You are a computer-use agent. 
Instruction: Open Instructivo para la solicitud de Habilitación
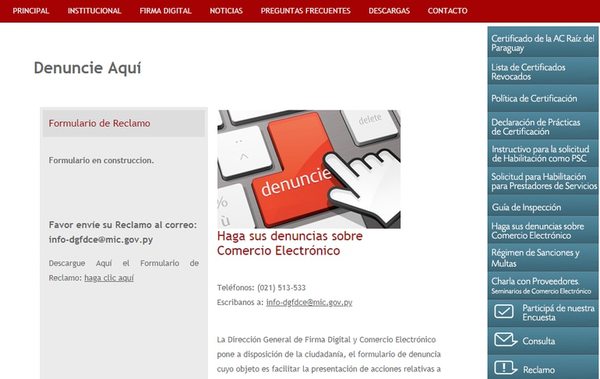click(x=543, y=154)
